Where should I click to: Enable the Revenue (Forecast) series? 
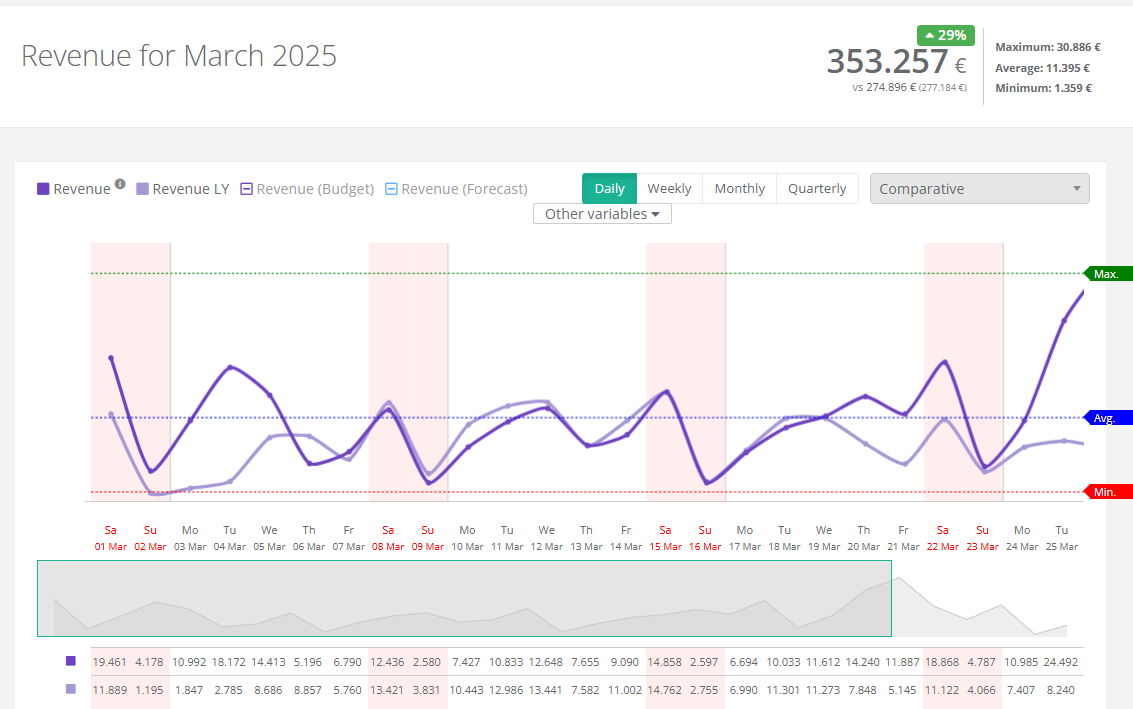tap(456, 189)
